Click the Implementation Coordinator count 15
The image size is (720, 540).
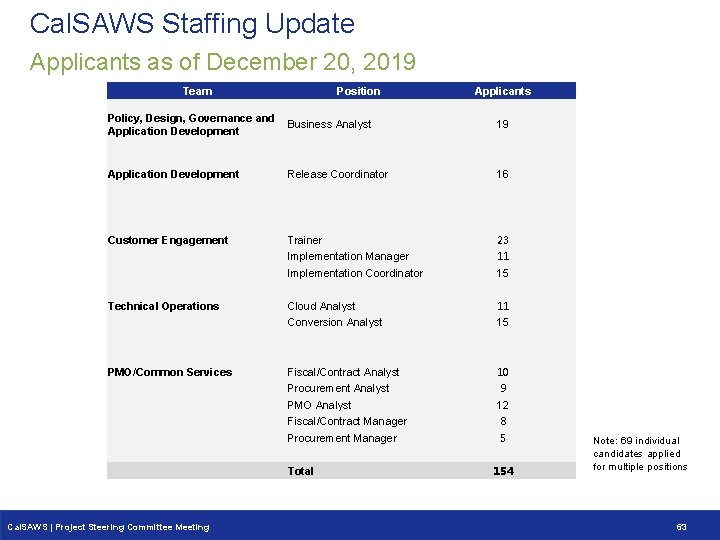click(x=502, y=273)
